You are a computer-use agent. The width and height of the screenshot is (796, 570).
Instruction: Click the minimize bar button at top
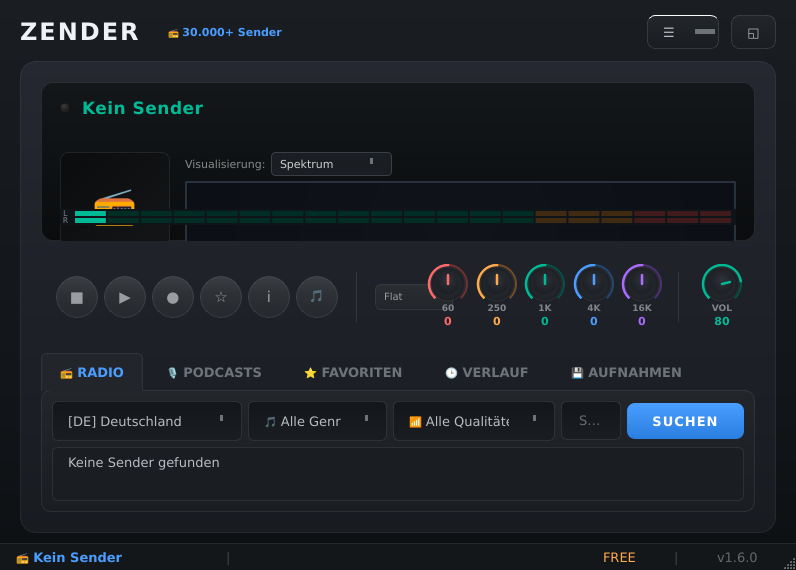click(705, 31)
